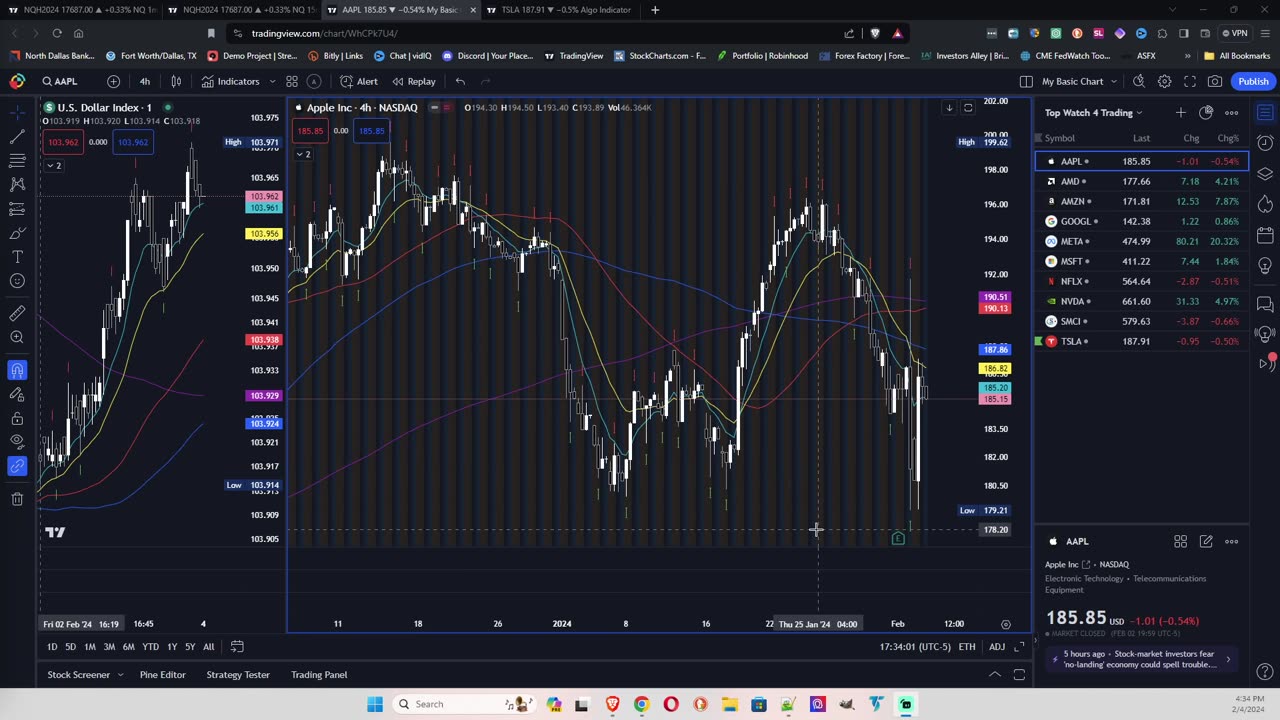Toggle drawing sync link icon
1280x720 pixels.
tap(17, 466)
